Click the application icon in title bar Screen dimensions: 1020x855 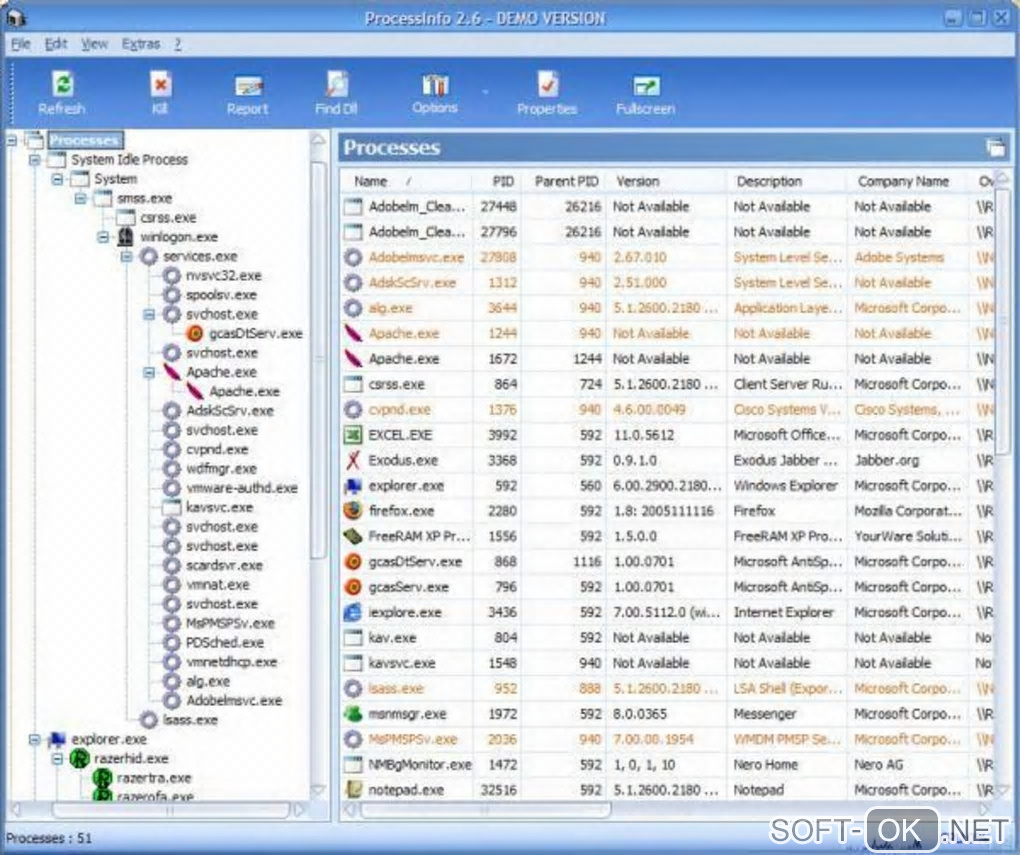click(x=16, y=18)
